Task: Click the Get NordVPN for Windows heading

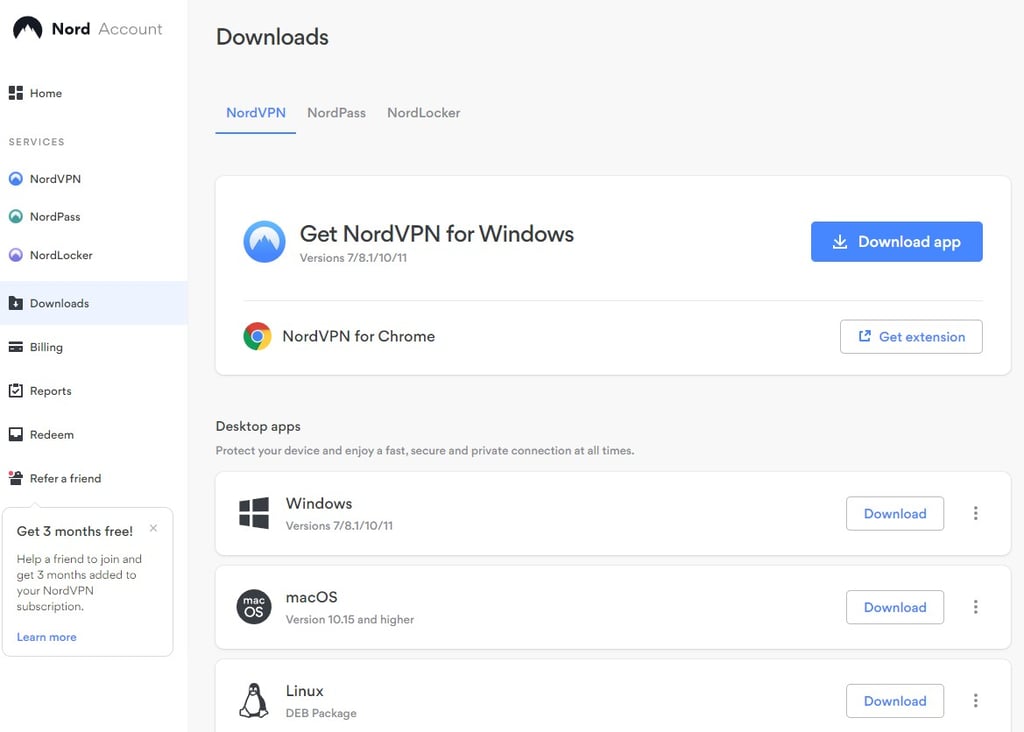Action: [437, 234]
